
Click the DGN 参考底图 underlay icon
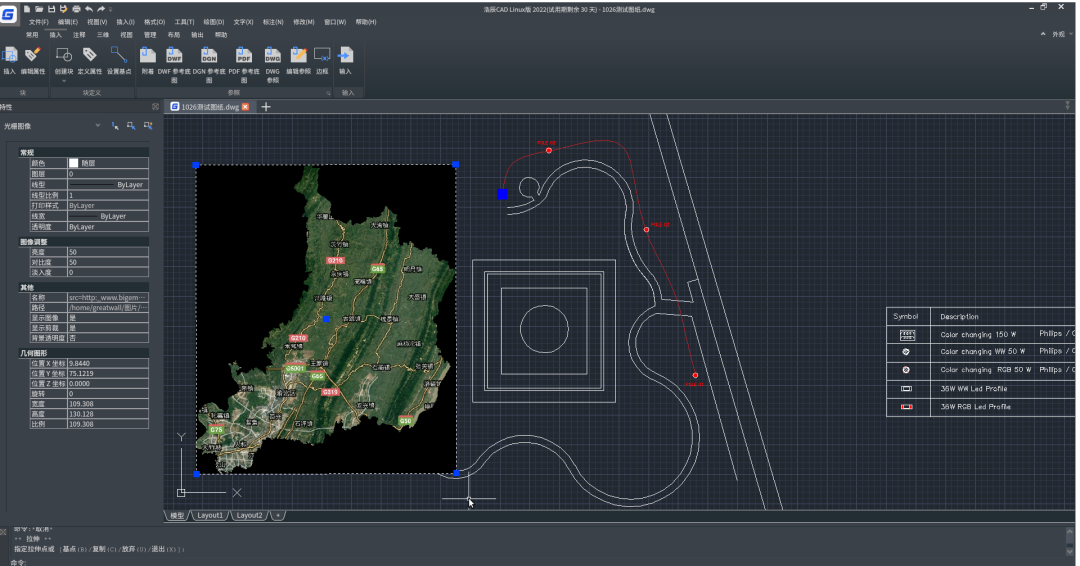click(209, 55)
